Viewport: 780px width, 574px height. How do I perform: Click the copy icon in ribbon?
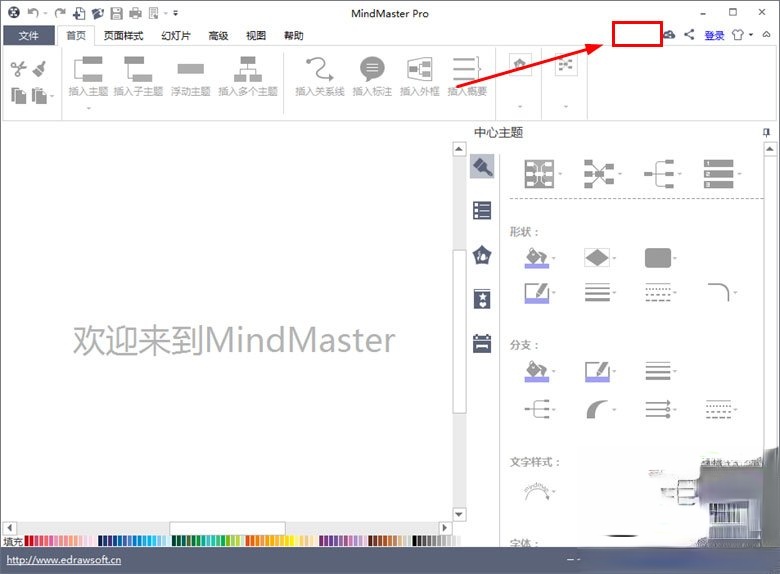point(18,95)
